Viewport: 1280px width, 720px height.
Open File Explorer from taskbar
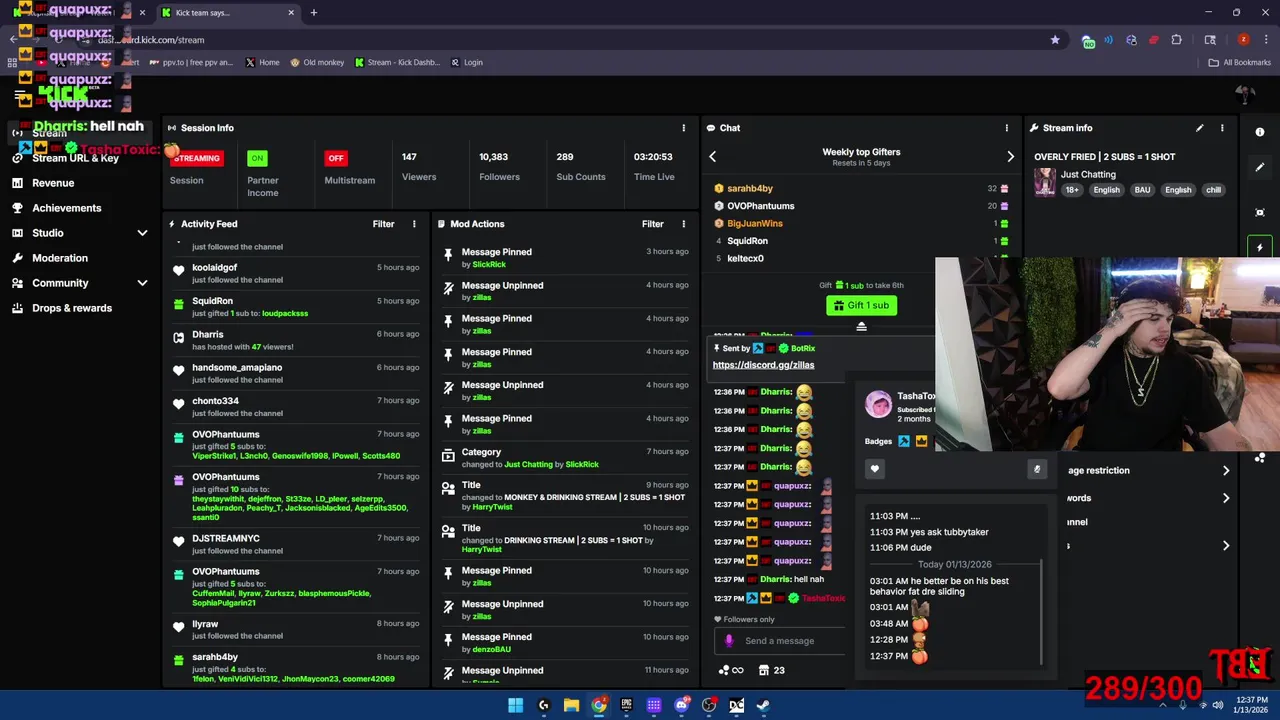click(571, 705)
